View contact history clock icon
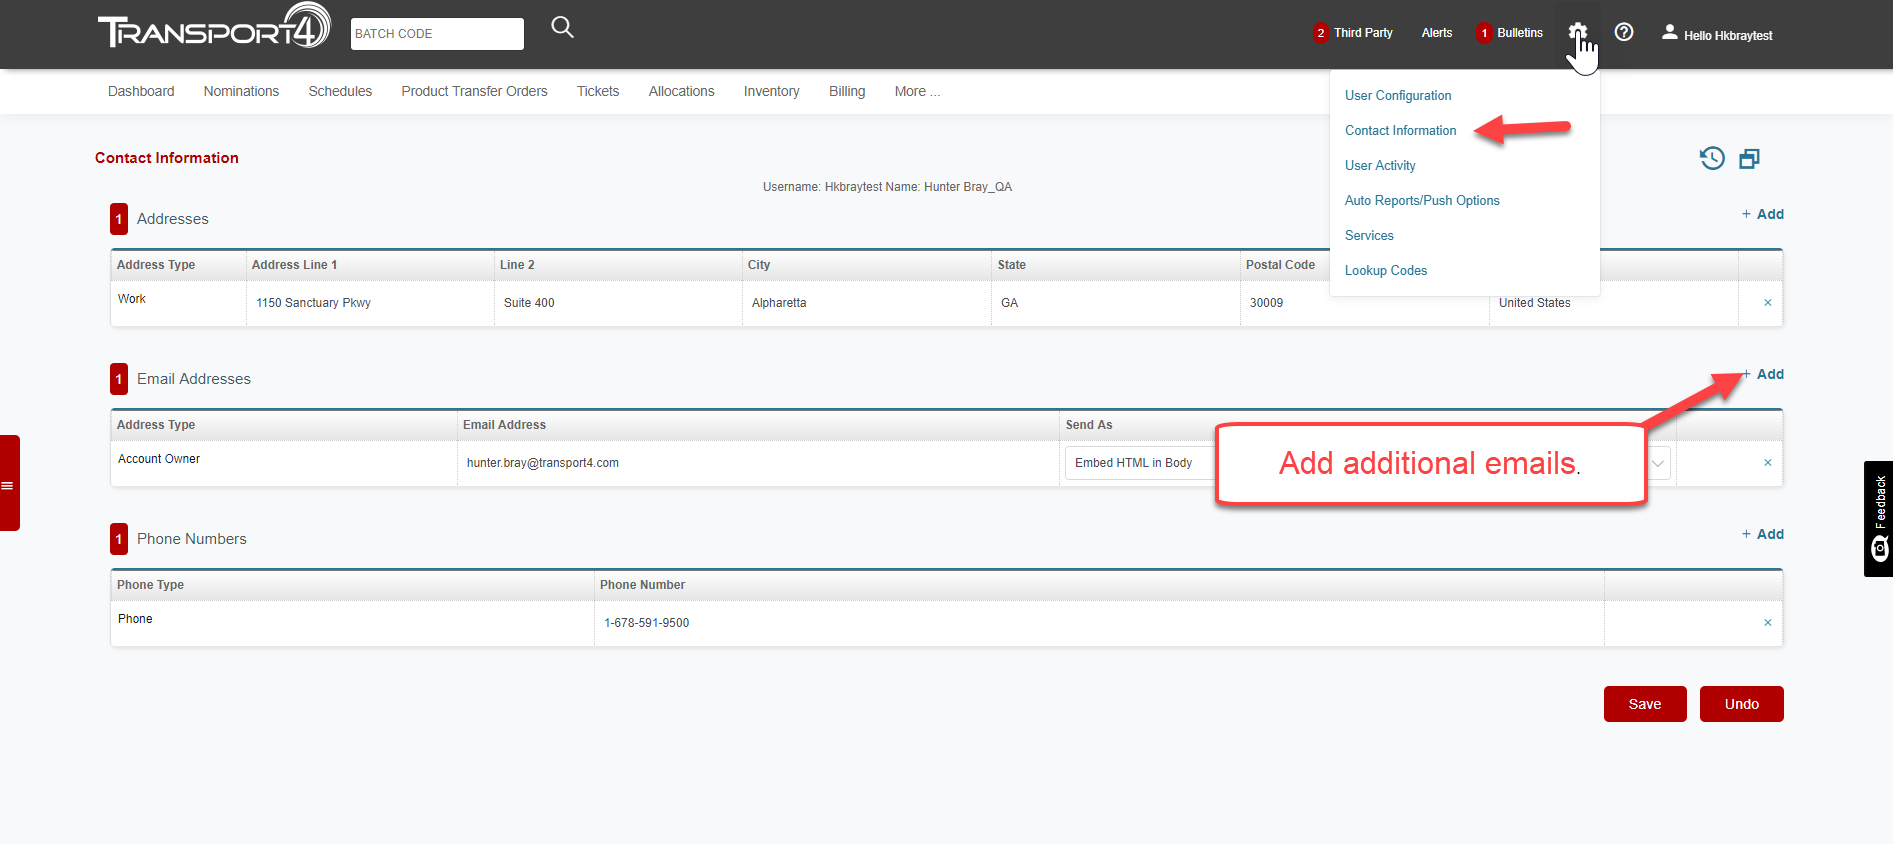This screenshot has height=844, width=1893. coord(1712,158)
